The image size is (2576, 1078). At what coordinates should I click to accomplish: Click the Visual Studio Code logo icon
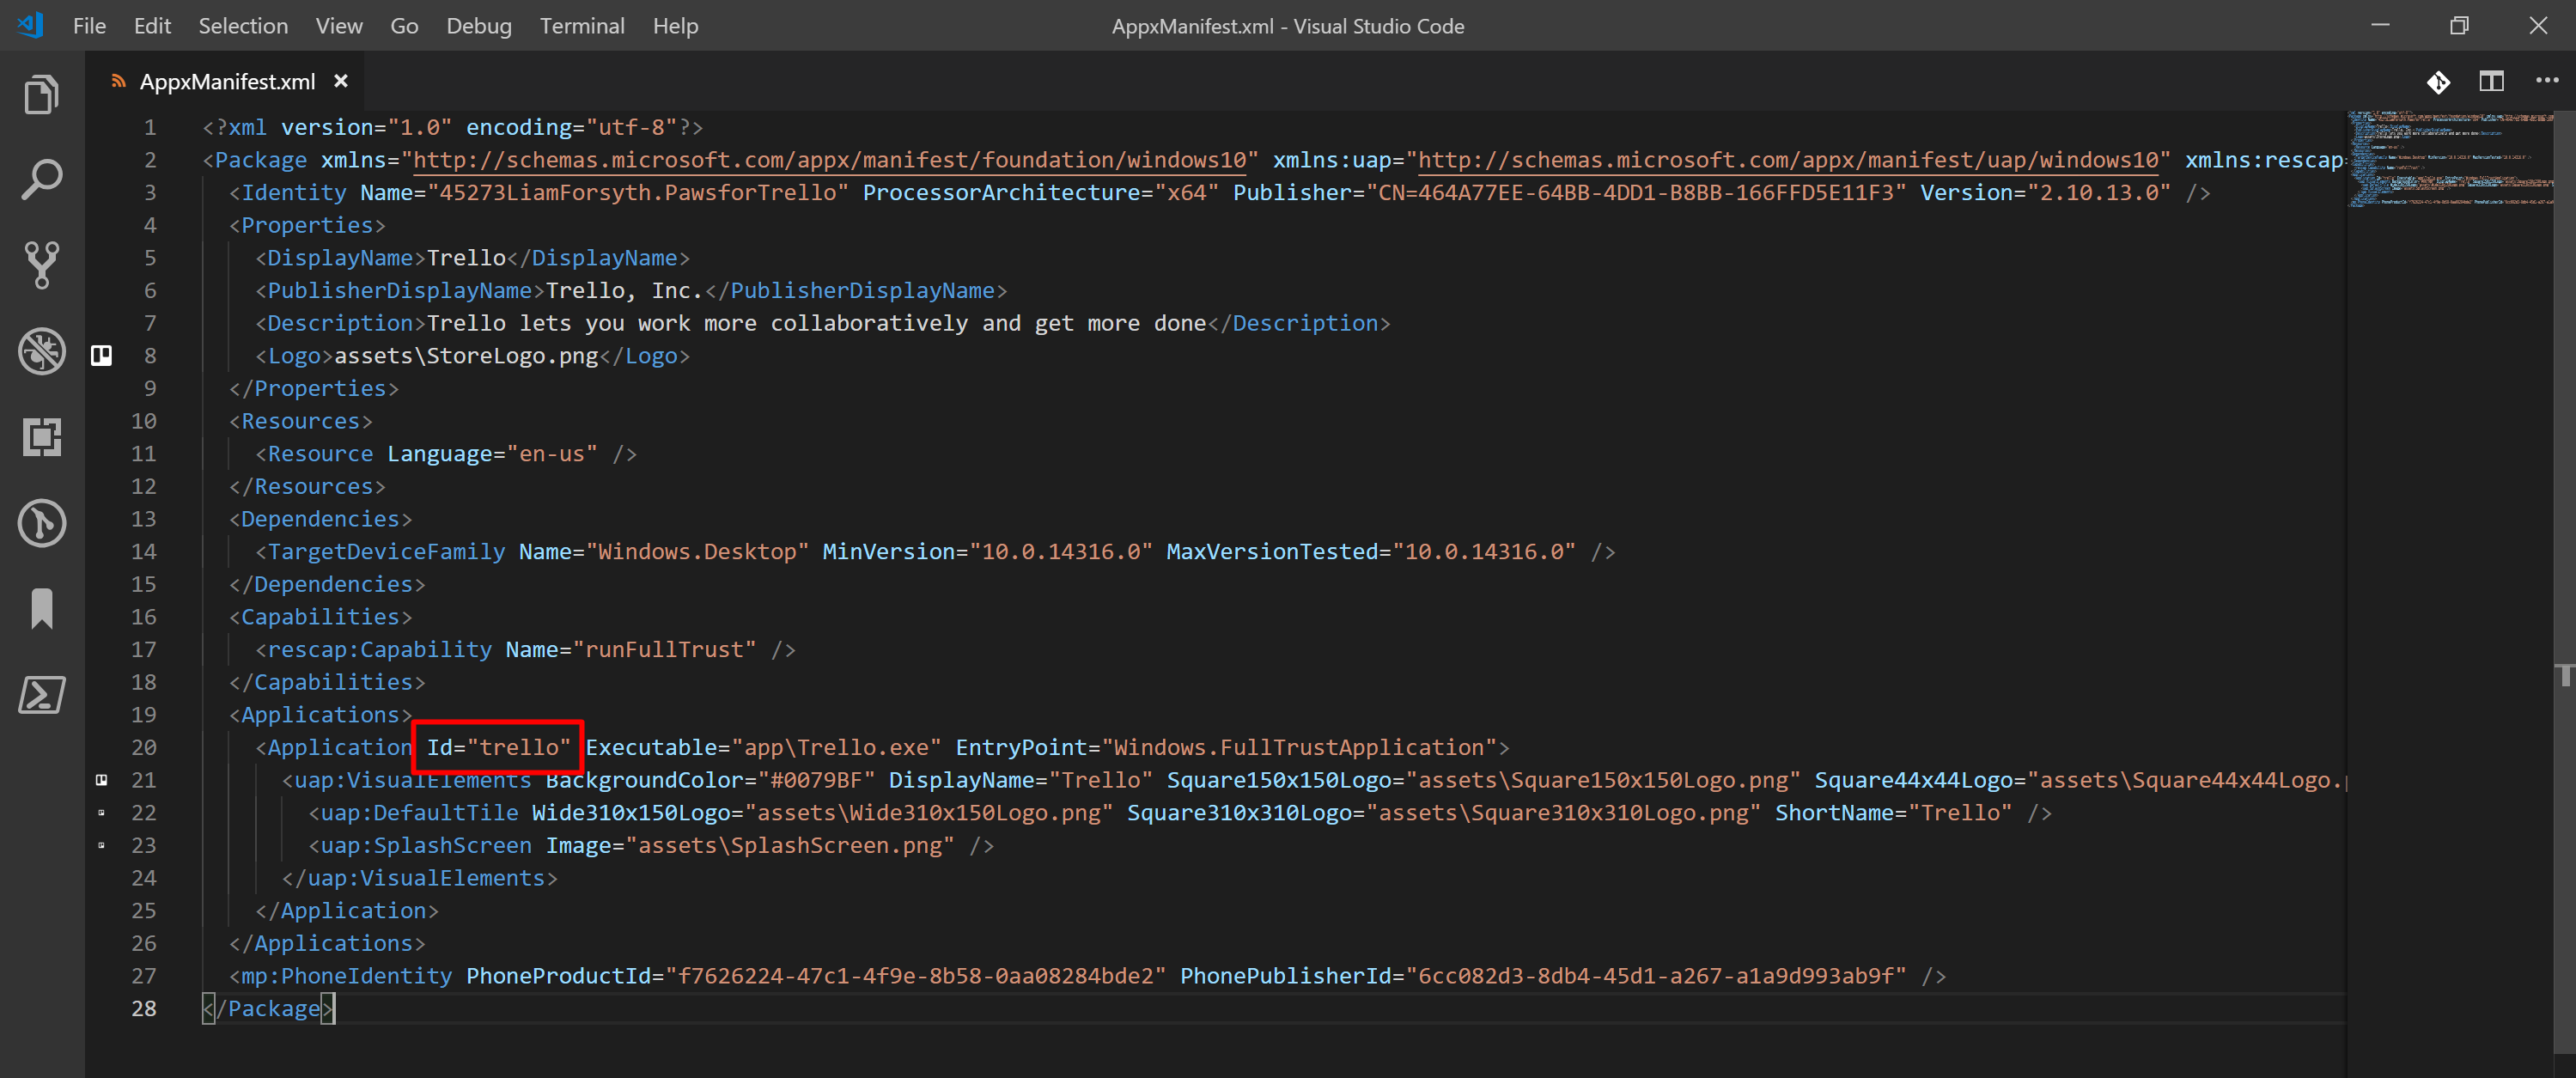tap(31, 25)
